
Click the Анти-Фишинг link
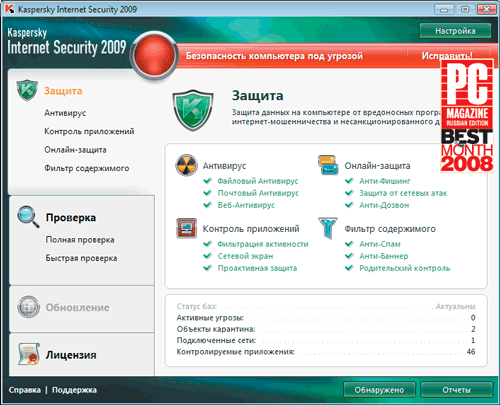(x=385, y=181)
